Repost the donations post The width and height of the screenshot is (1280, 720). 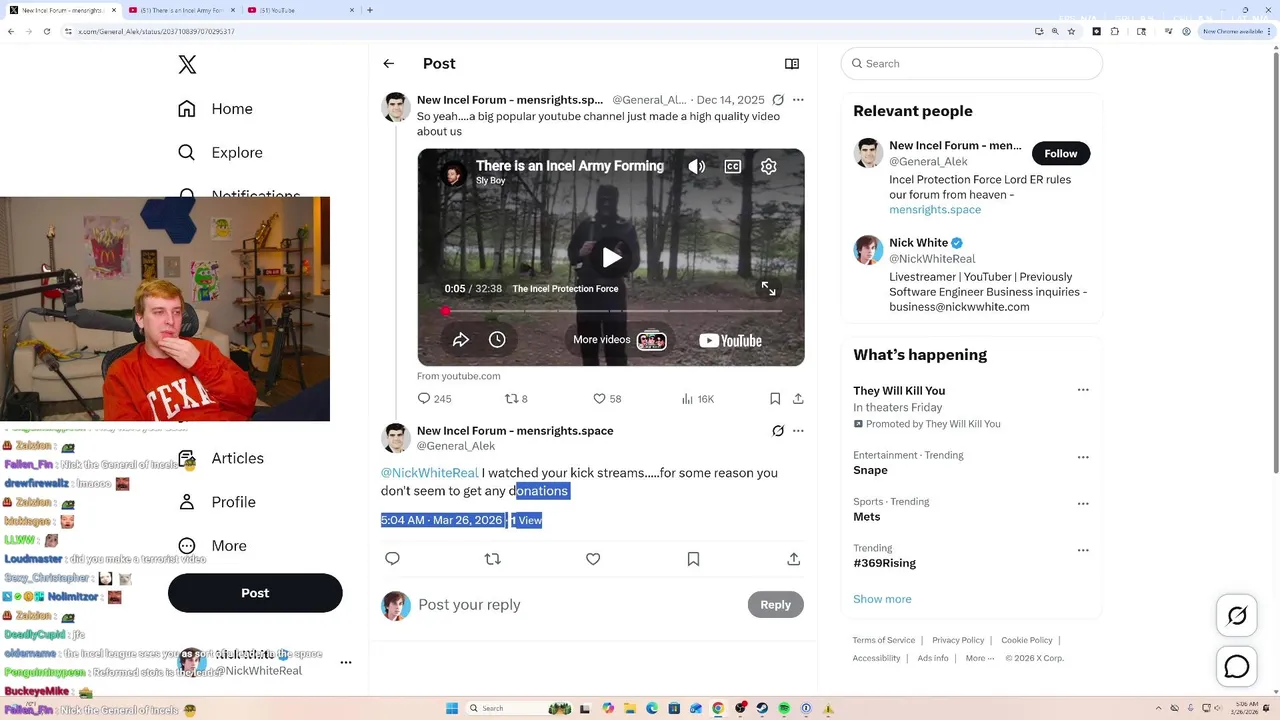click(x=492, y=559)
